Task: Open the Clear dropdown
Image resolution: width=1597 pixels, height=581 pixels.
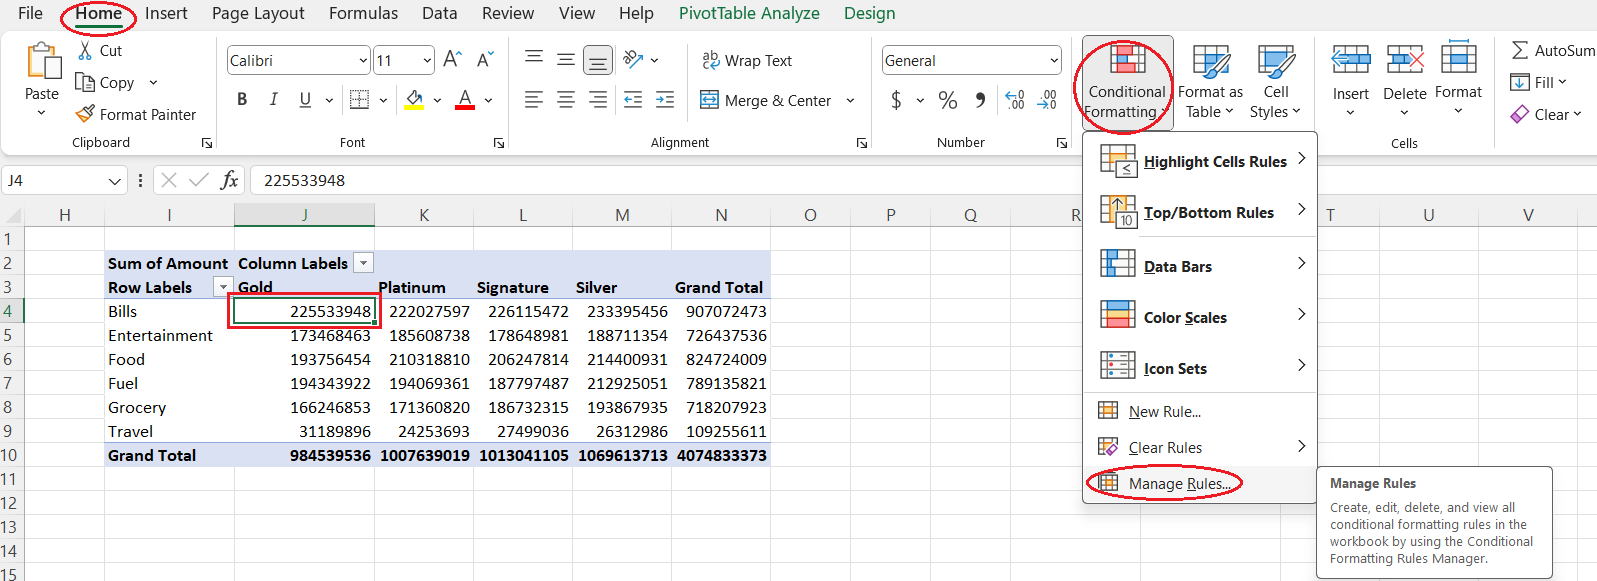Action: click(1546, 114)
